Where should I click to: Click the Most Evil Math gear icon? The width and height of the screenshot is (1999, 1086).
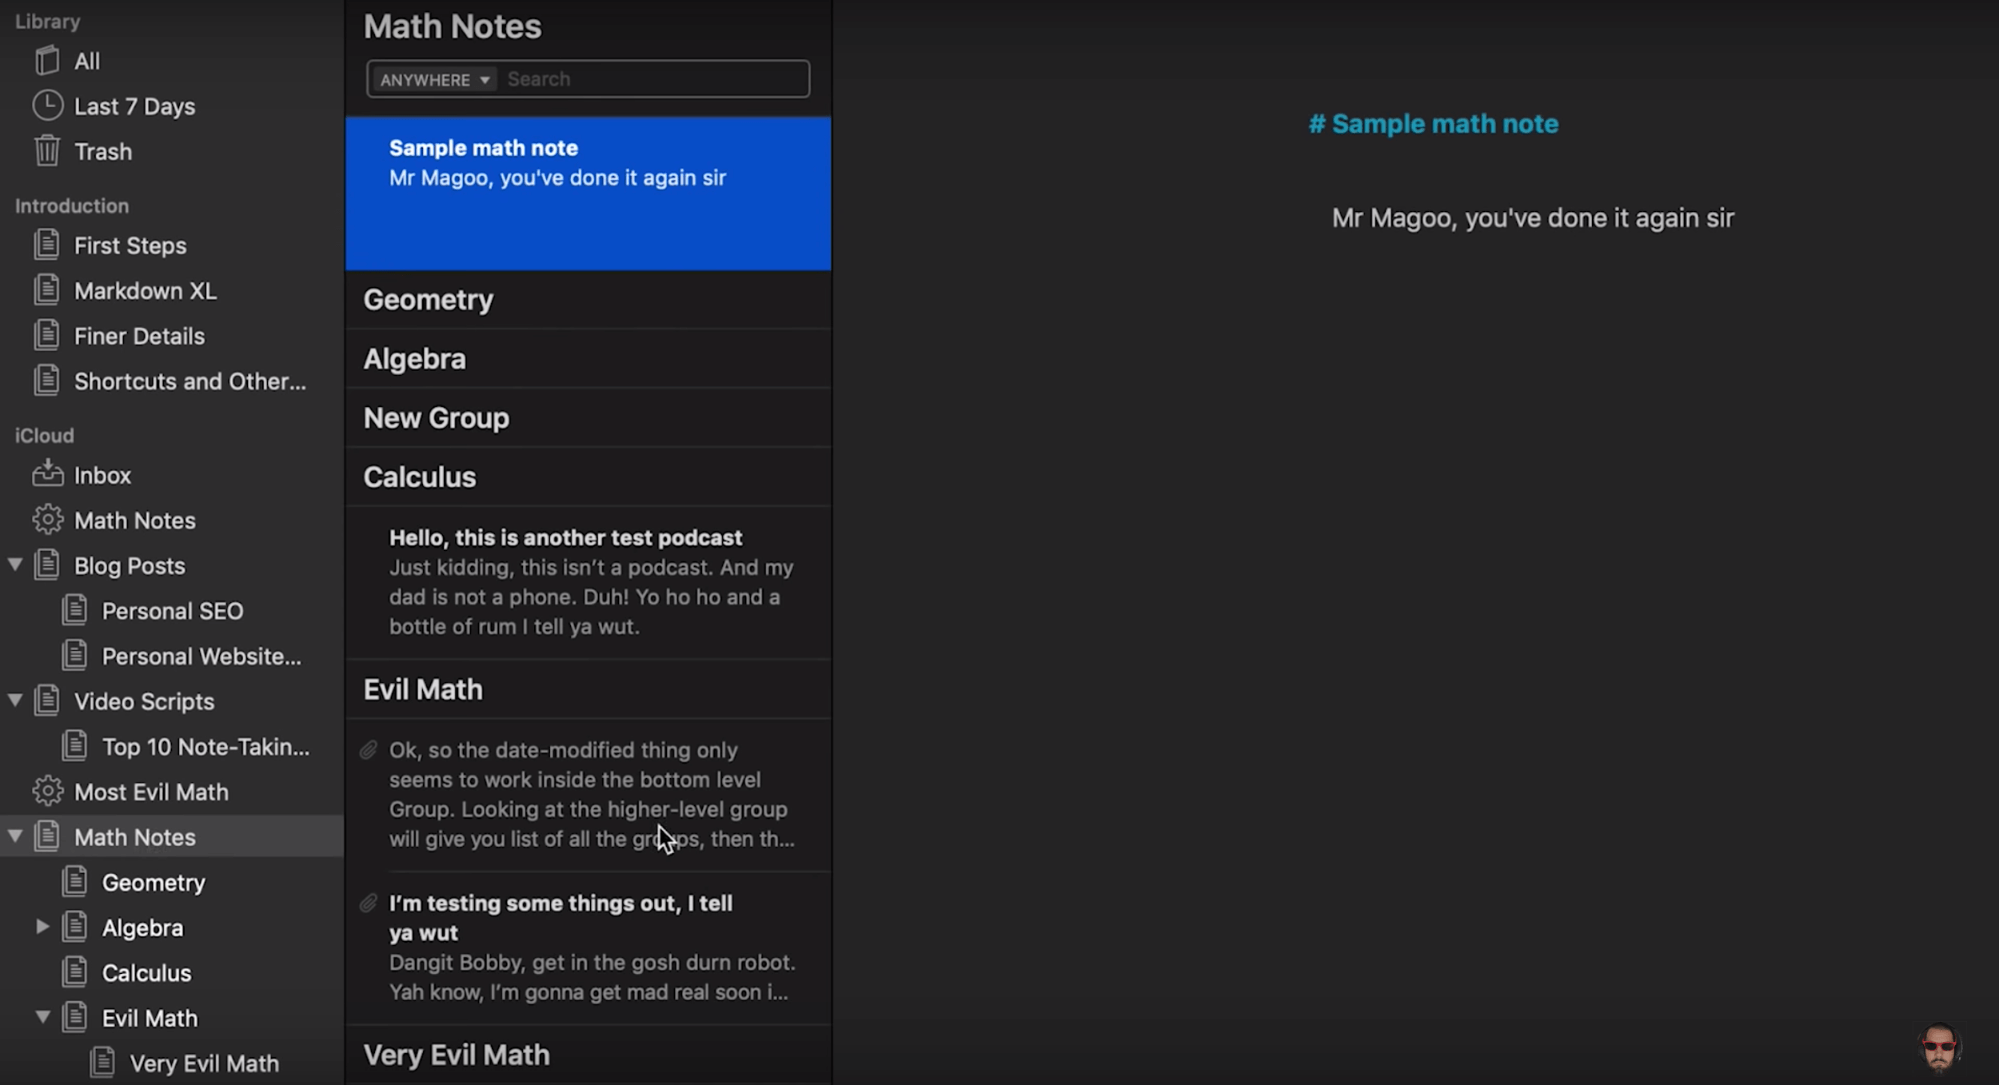[x=49, y=792]
